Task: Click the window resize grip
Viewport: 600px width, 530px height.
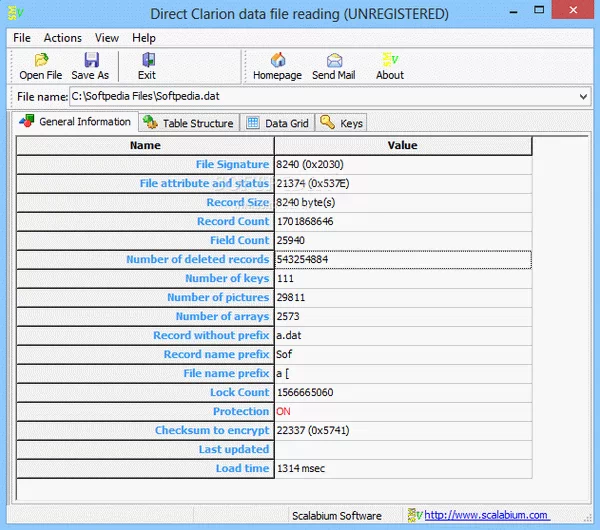Action: pyautogui.click(x=587, y=517)
